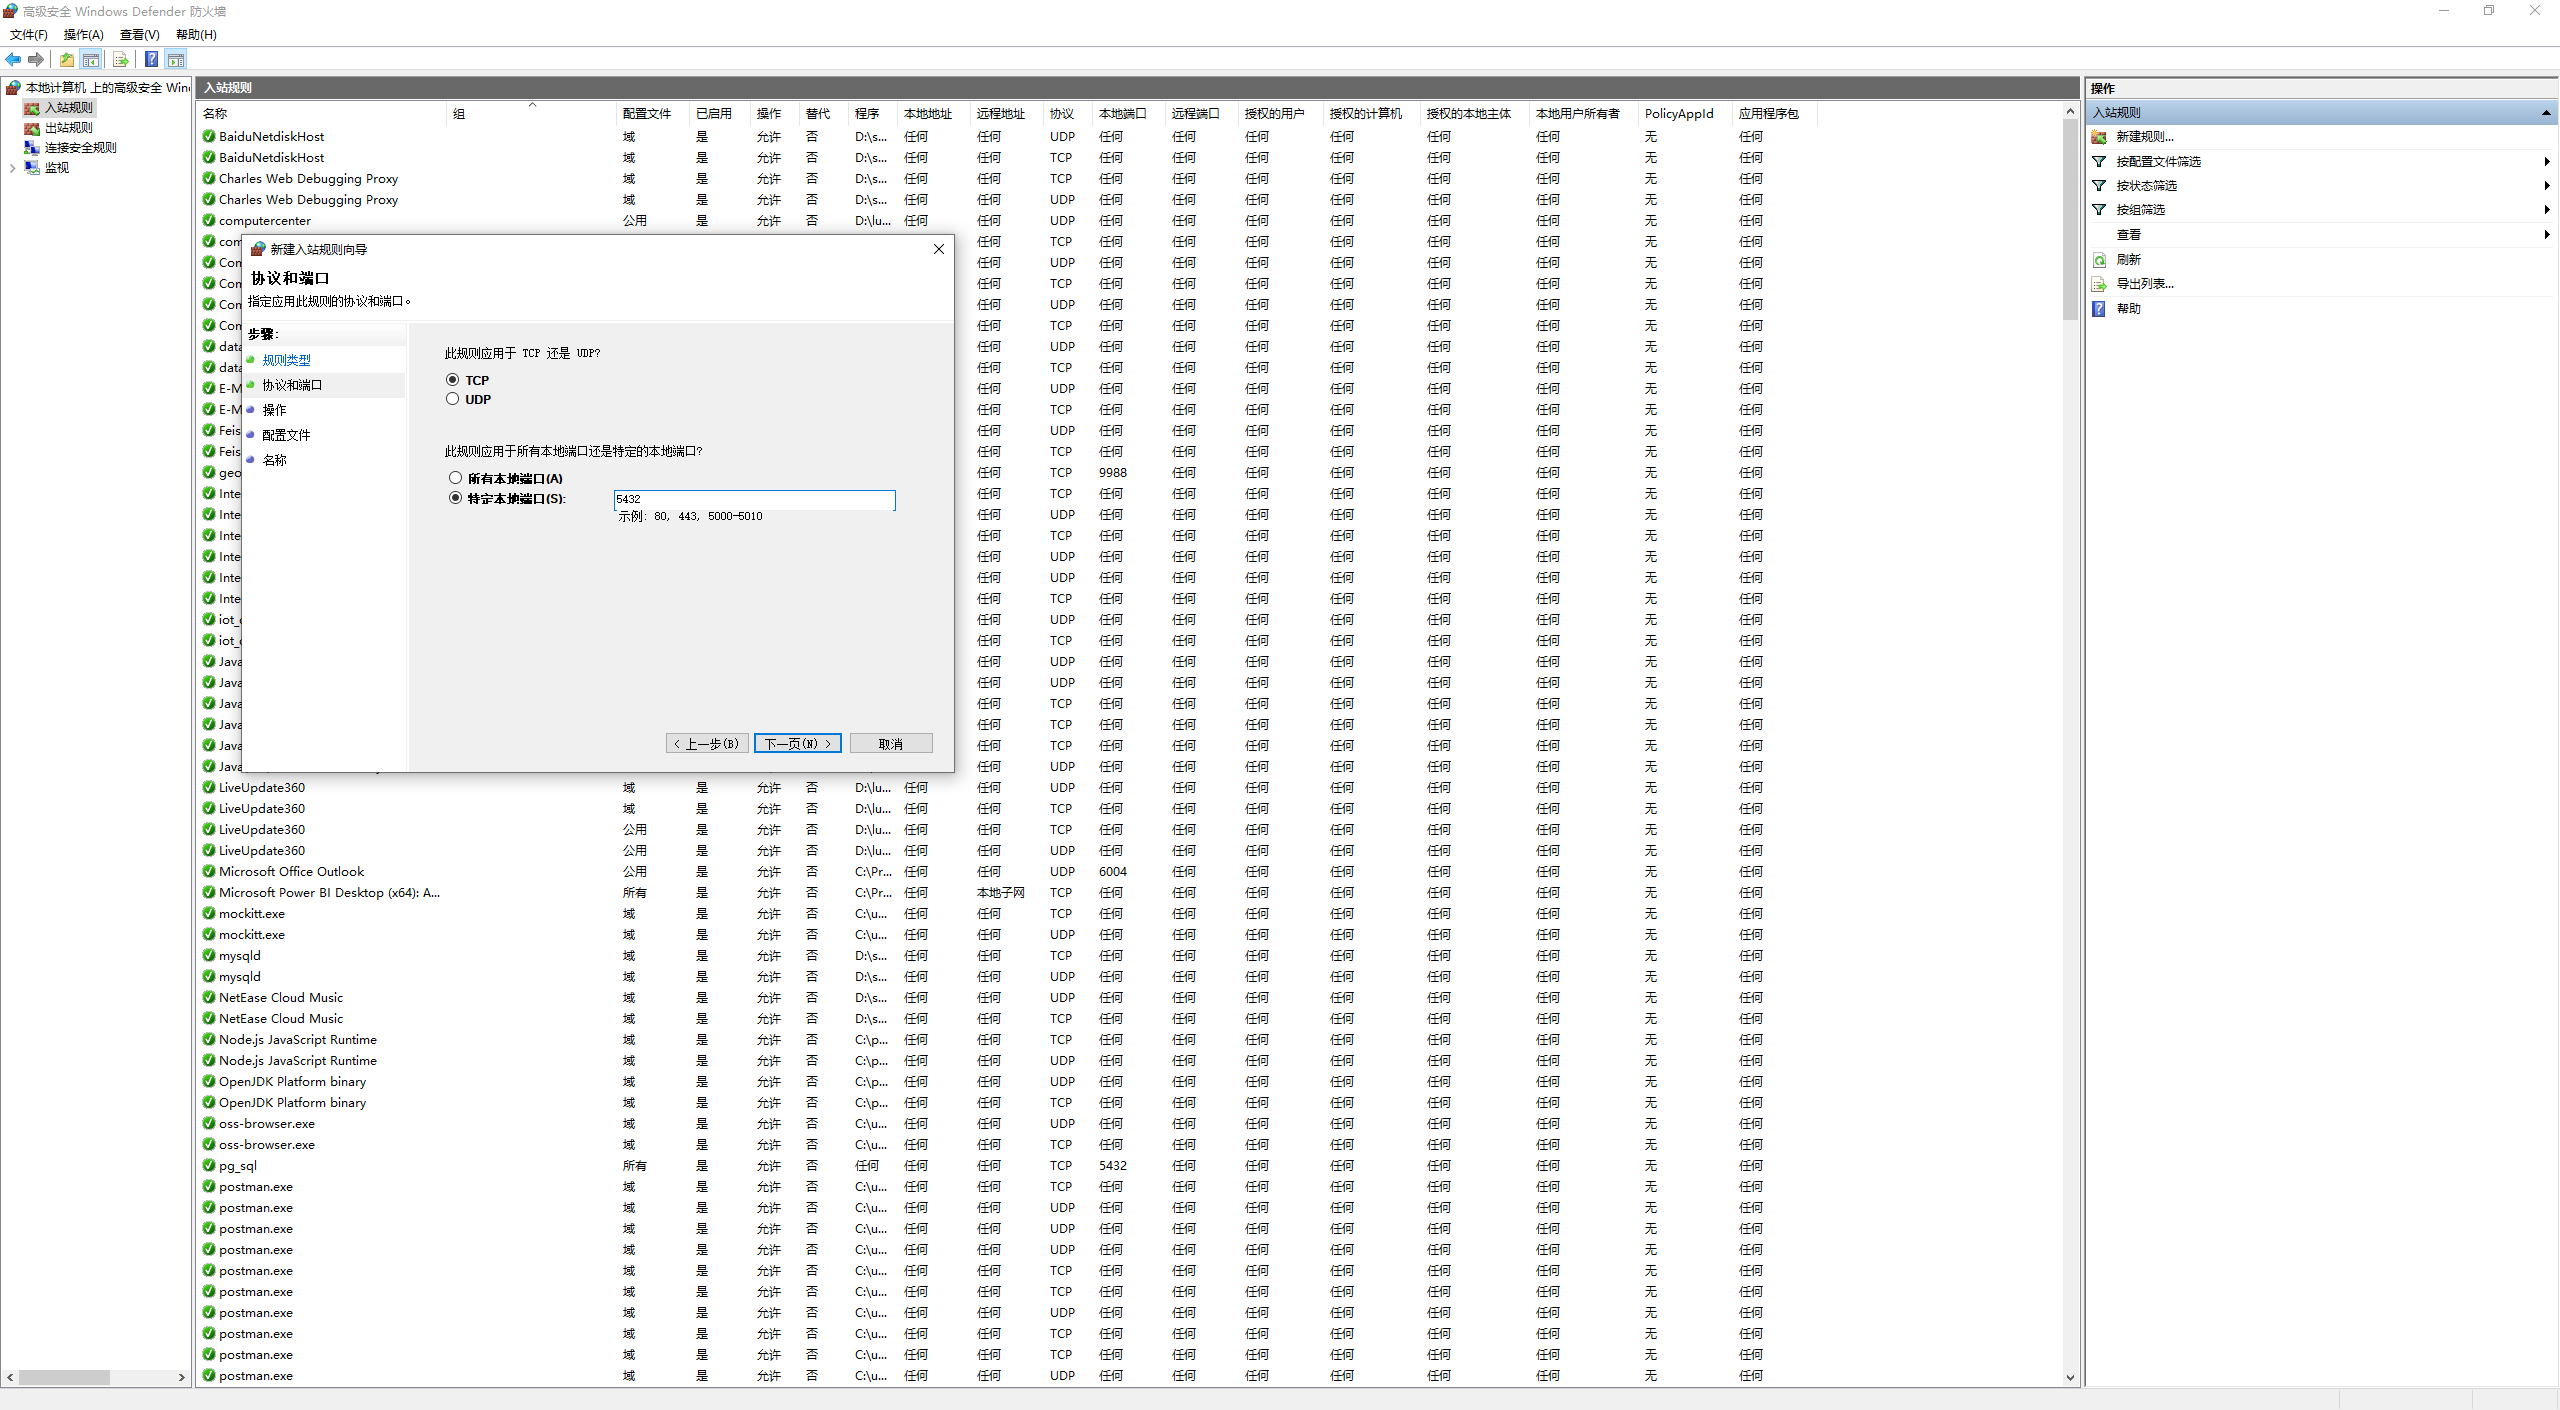Viewport: 2560px width, 1410px height.
Task: Click 新建规则... icon in actions pane
Action: point(2099,137)
